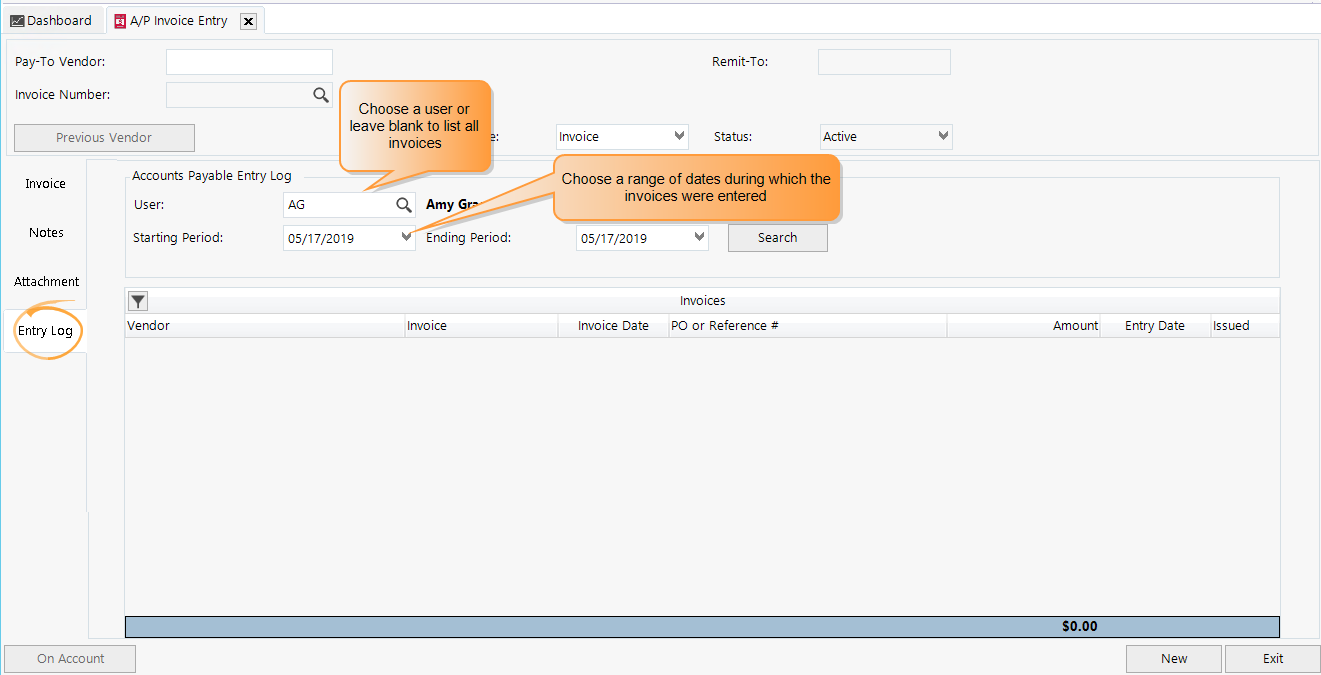1321x675 pixels.
Task: Select the Invoice sidebar tab
Action: [x=45, y=183]
